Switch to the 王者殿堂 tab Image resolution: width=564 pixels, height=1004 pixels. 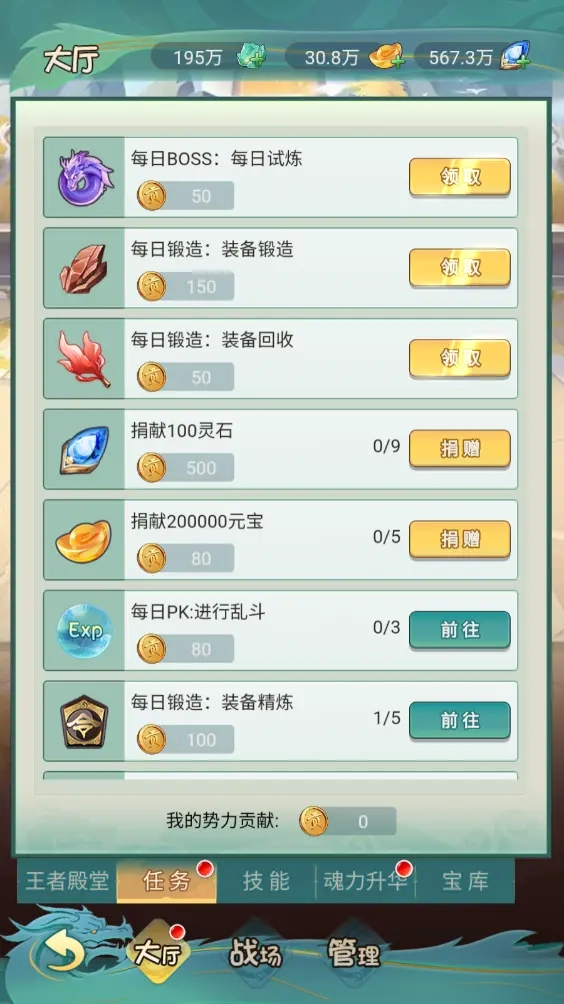[67, 882]
